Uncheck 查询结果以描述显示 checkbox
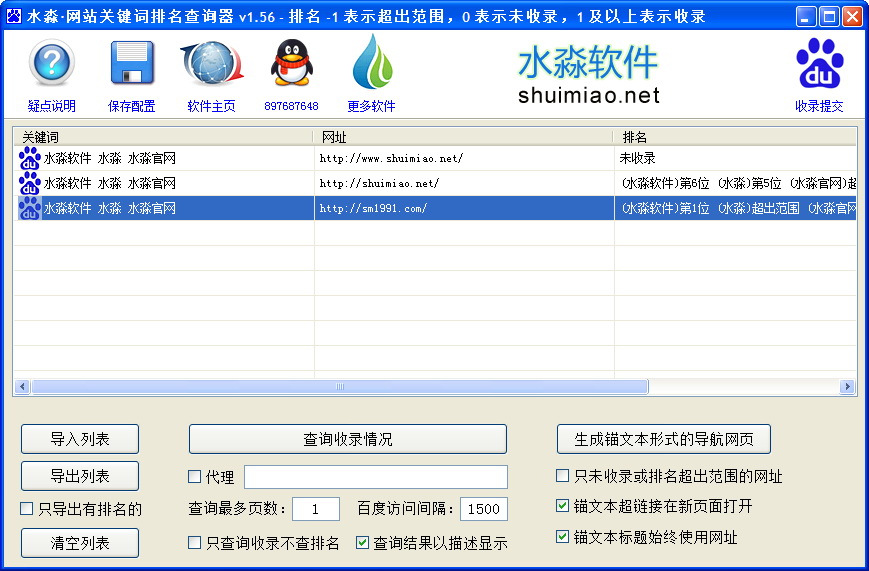This screenshot has width=869, height=571. point(362,542)
